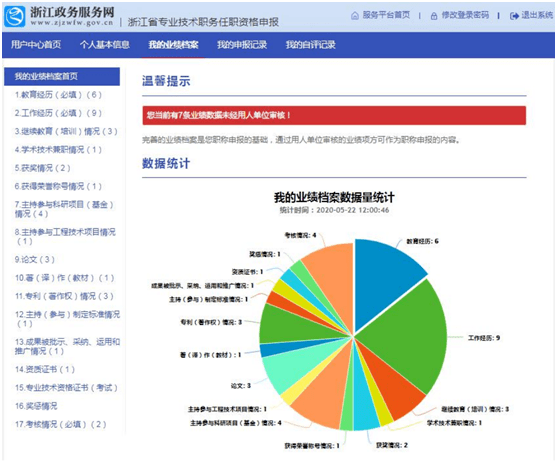Click the red unreviewed-data warning banner

point(334,115)
